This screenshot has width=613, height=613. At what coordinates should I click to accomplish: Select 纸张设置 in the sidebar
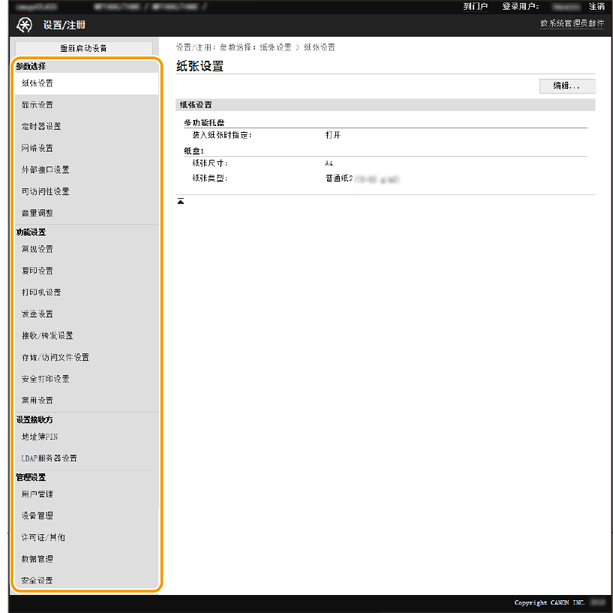click(39, 83)
